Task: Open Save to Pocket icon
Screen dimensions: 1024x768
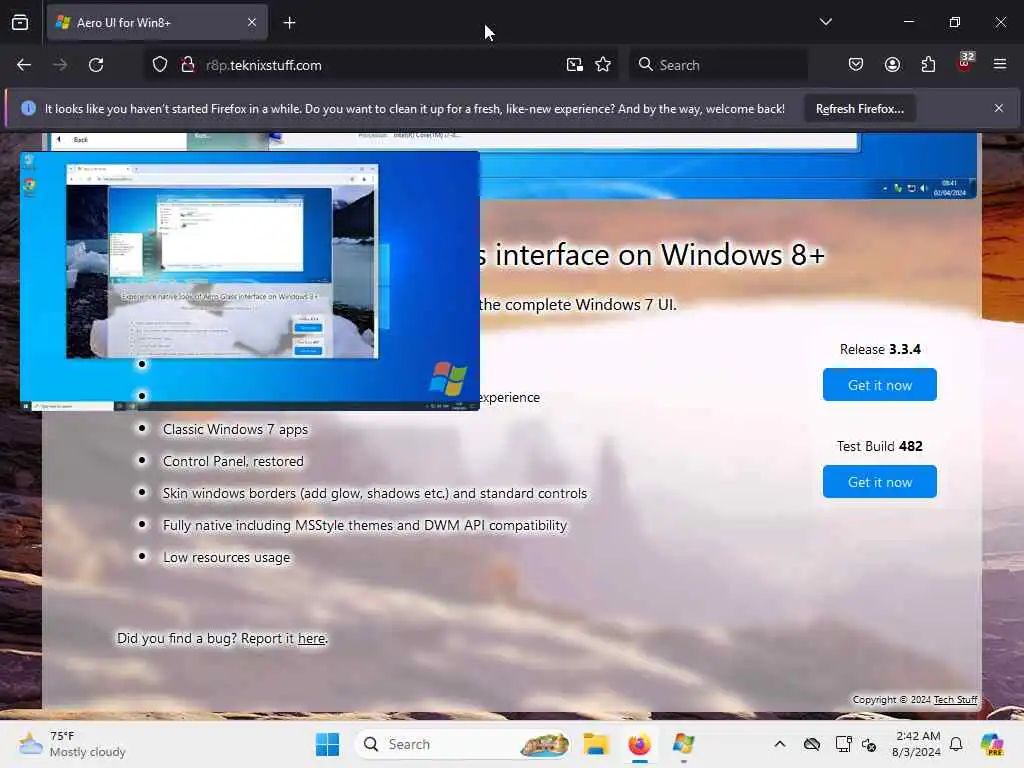Action: point(856,64)
